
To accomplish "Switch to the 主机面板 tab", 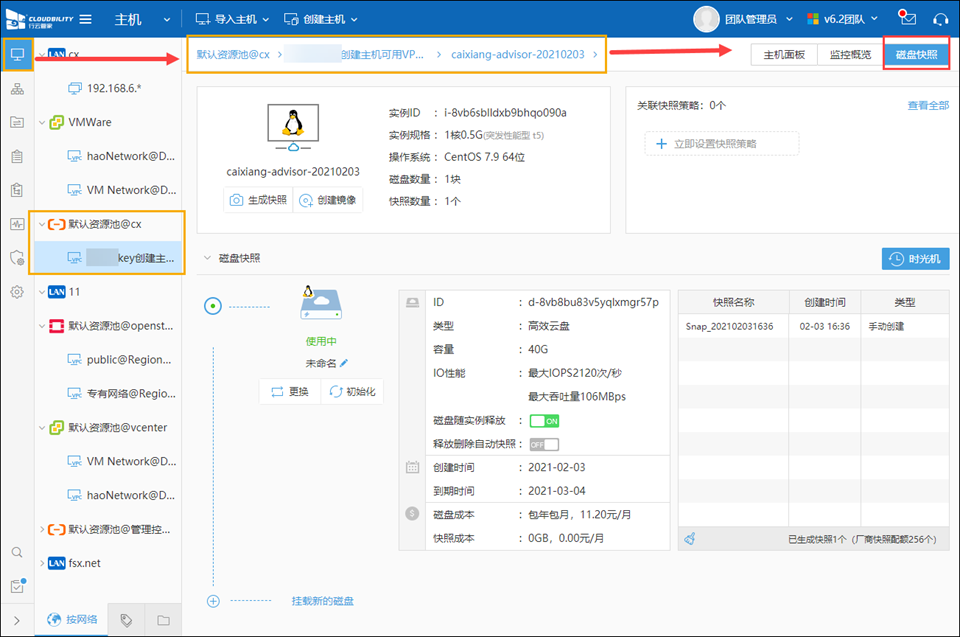I will [x=784, y=55].
